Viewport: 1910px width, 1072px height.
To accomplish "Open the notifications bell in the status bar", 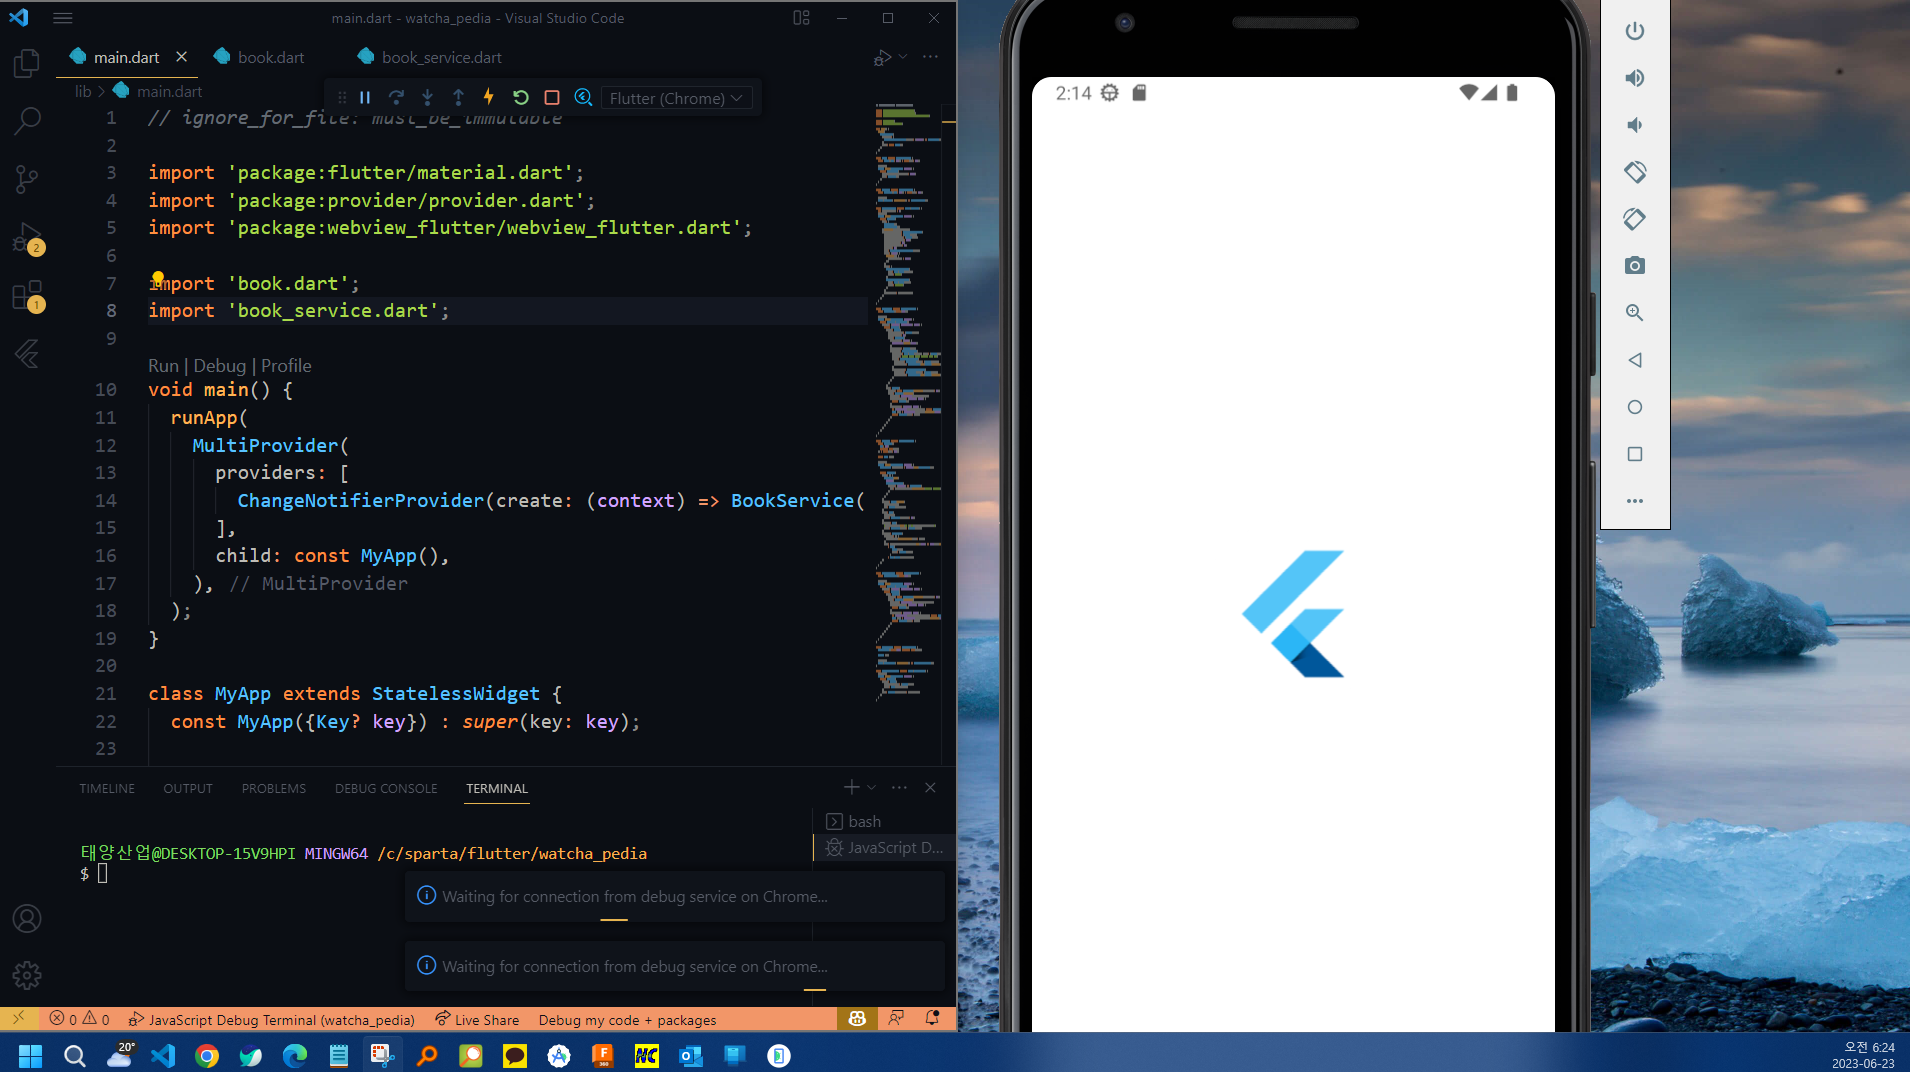I will point(932,1019).
